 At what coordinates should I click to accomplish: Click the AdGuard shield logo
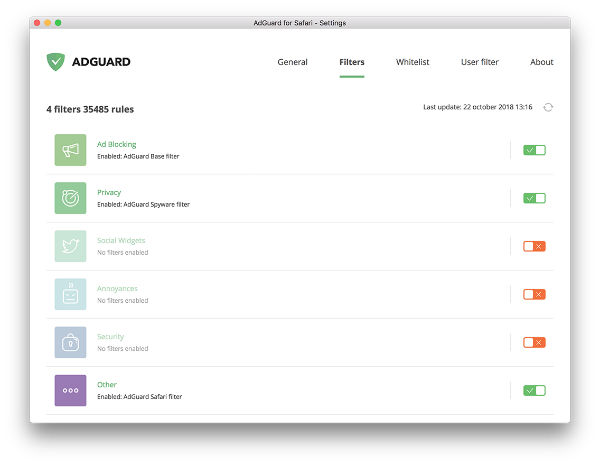point(55,62)
